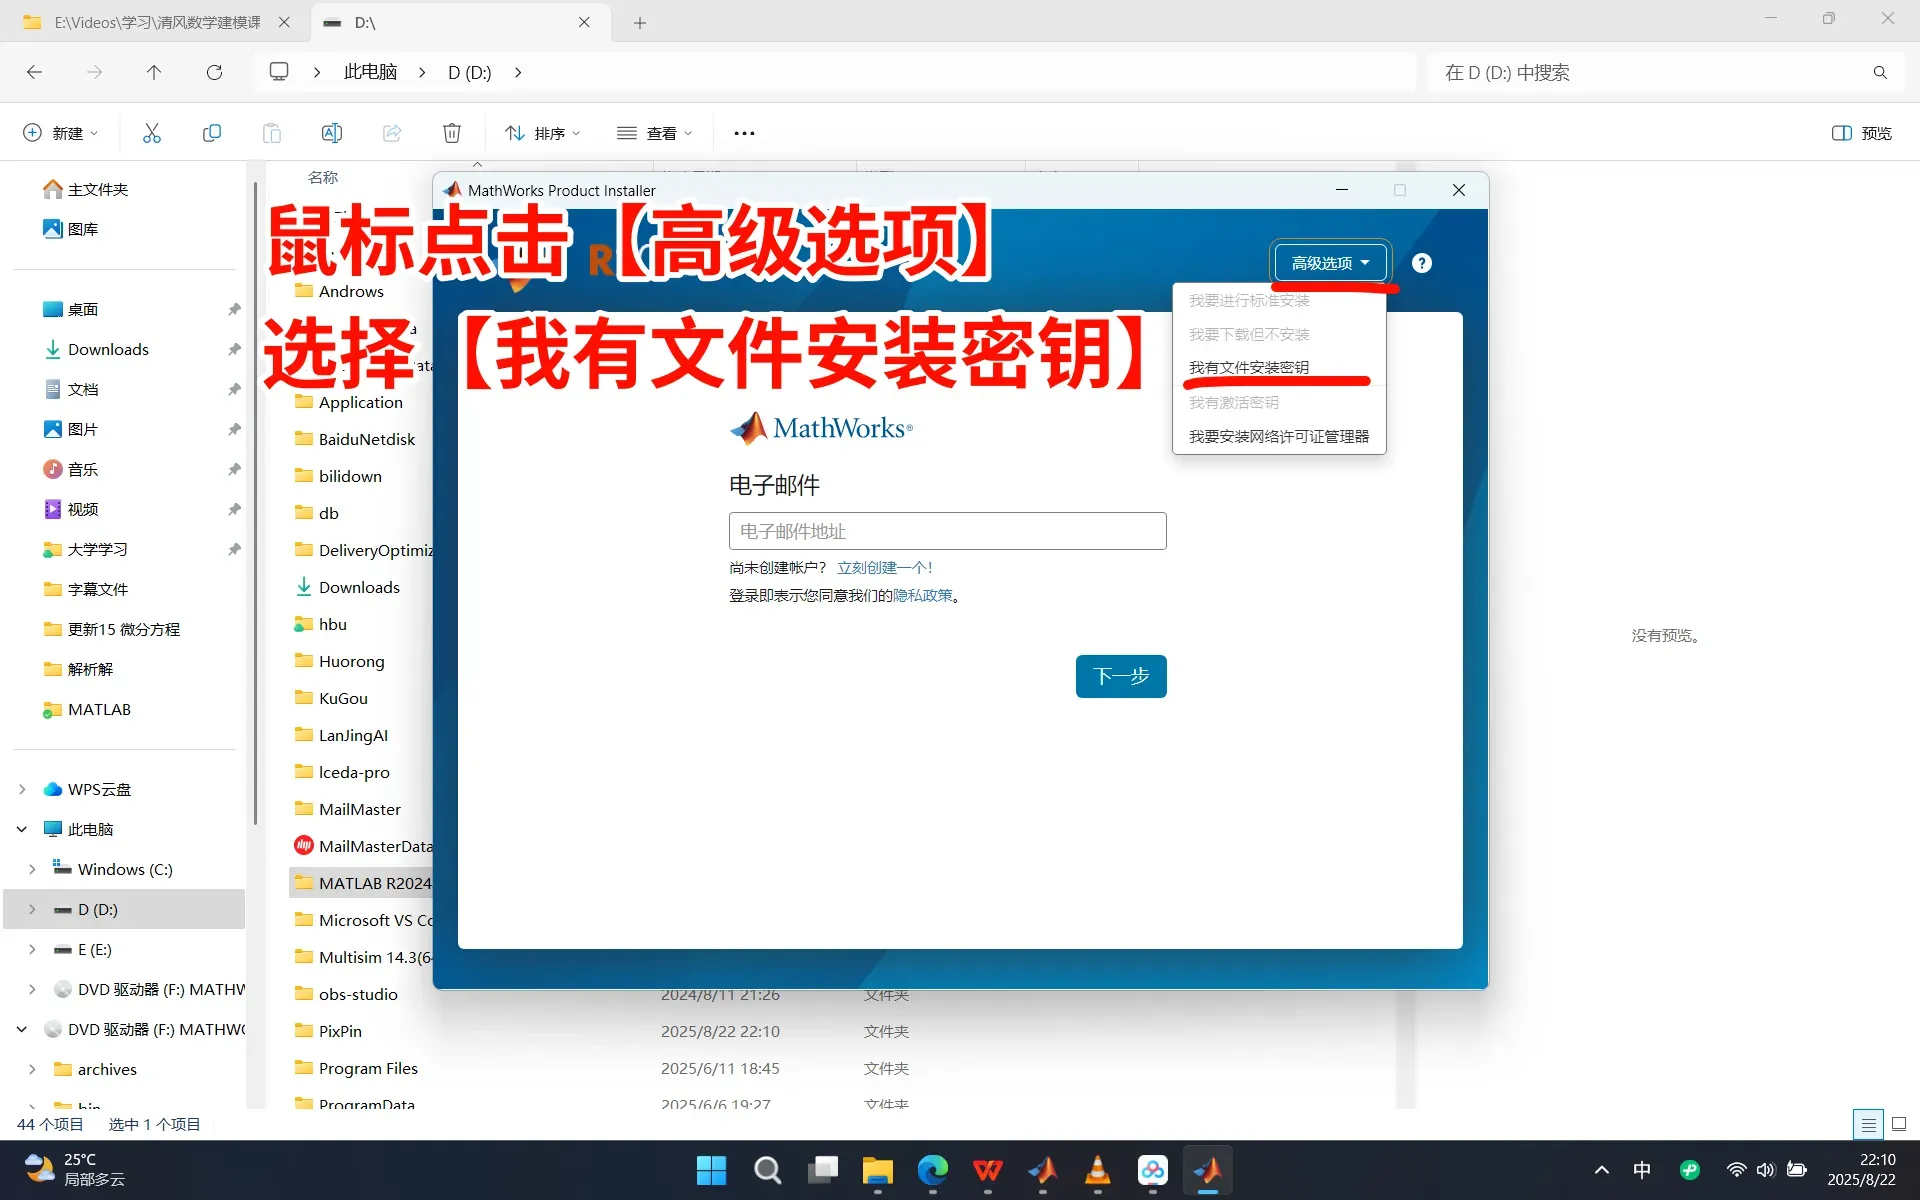
Task: Click the installer help question mark icon
Action: pyautogui.click(x=1421, y=263)
